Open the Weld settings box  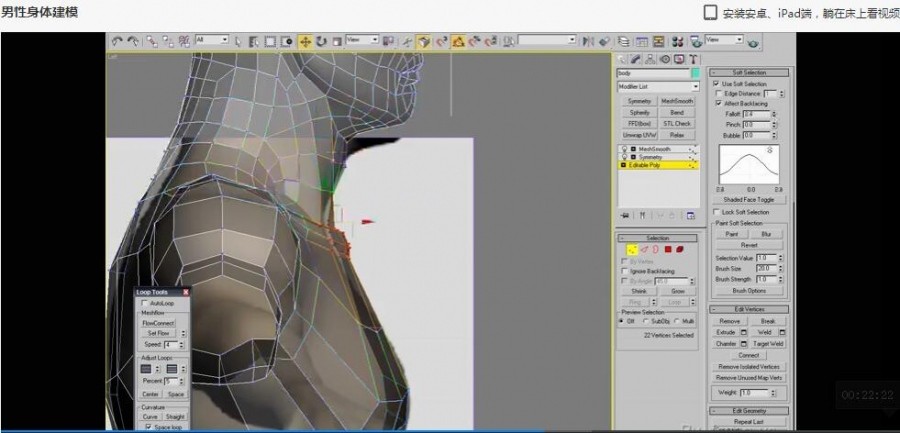pos(782,332)
